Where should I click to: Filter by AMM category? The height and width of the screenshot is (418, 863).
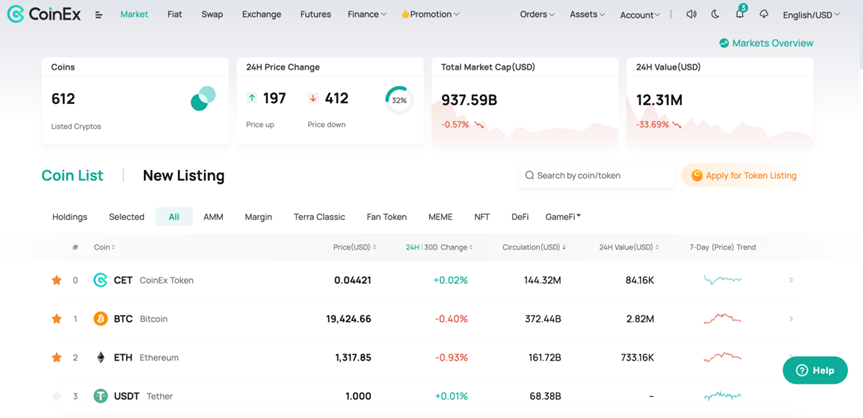pos(214,217)
